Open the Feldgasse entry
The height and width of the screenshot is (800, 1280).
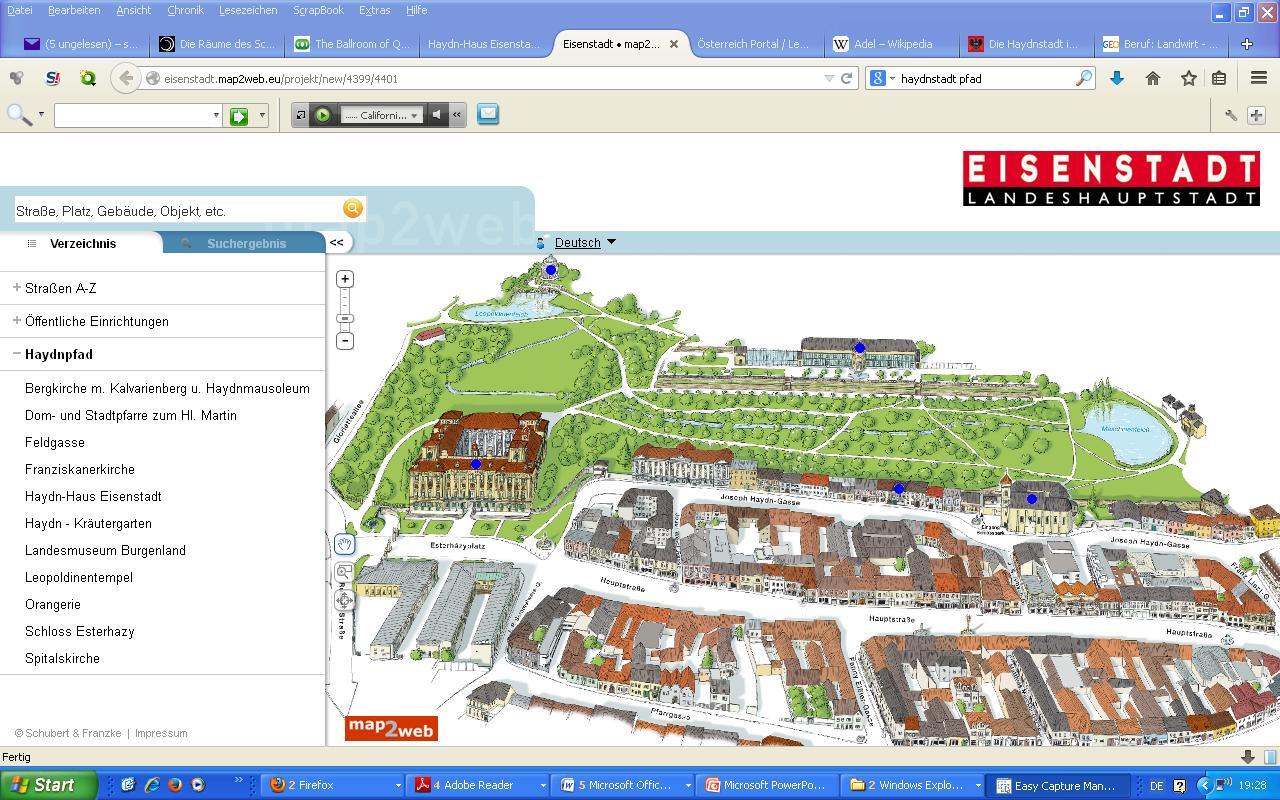[x=55, y=442]
